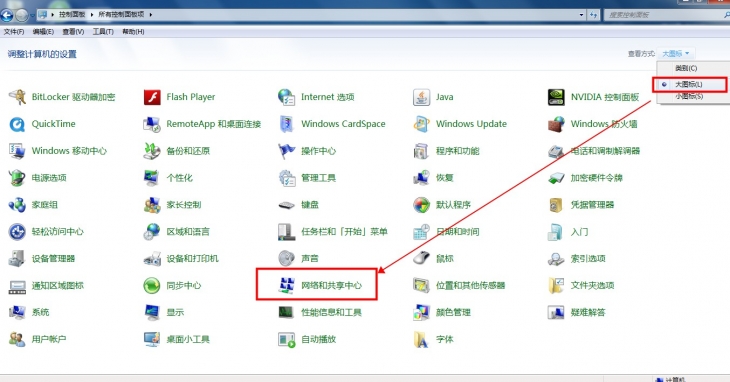730x382 pixels.
Task: Launch the Java control panel icon
Action: point(421,97)
